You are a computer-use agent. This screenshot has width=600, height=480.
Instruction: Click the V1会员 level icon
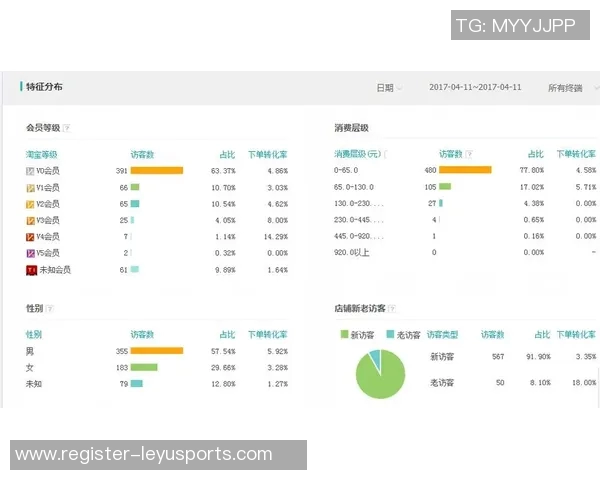[x=30, y=188]
